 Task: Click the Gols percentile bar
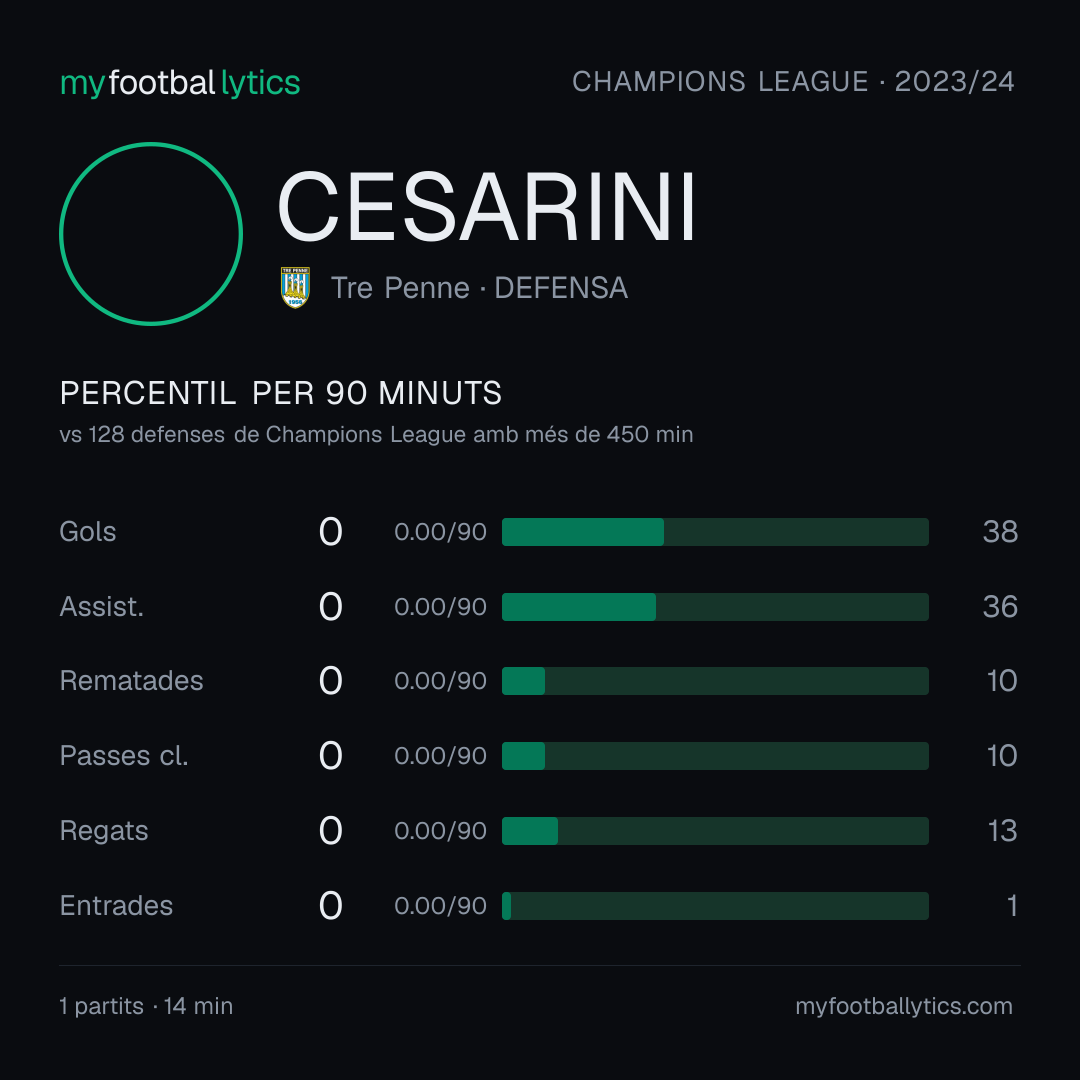coord(715,532)
